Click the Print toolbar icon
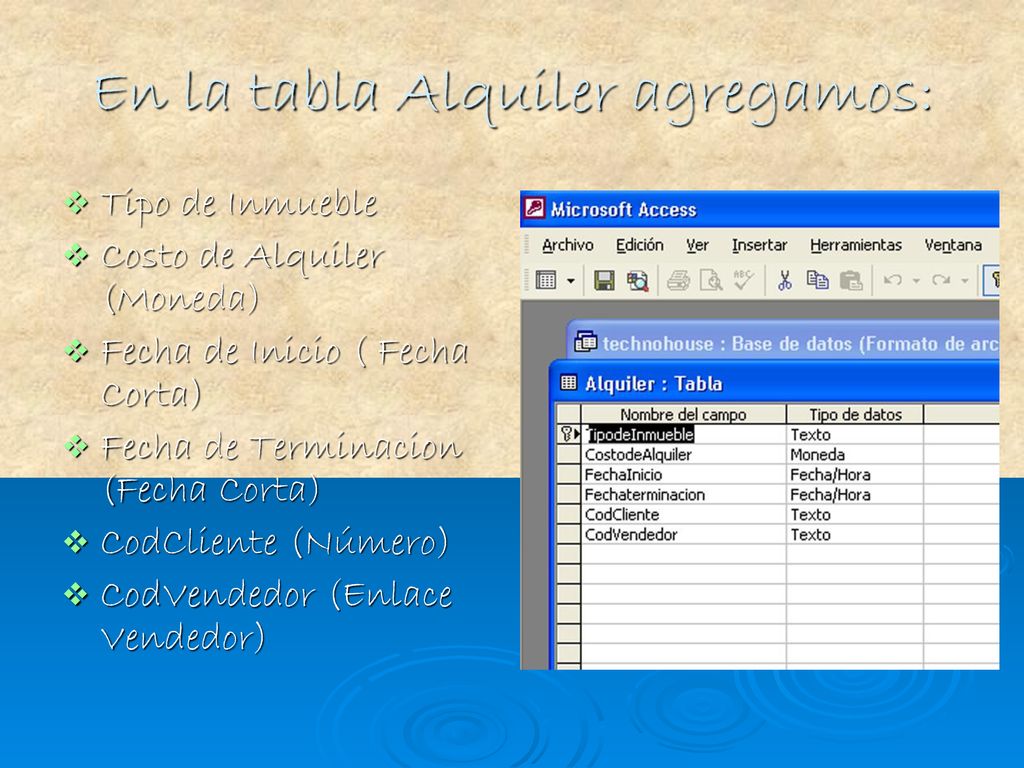Viewport: 1024px width, 768px height. [x=679, y=281]
